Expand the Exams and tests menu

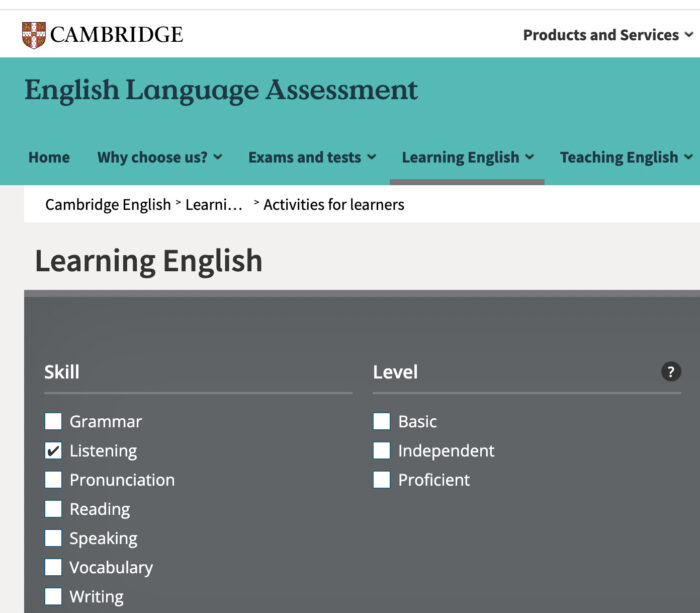(312, 157)
